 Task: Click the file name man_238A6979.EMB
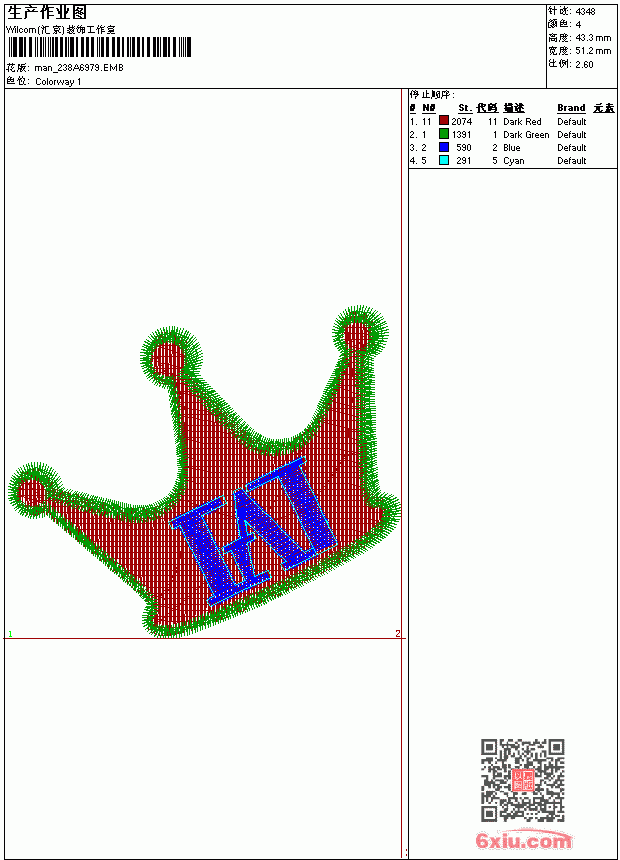tap(79, 68)
